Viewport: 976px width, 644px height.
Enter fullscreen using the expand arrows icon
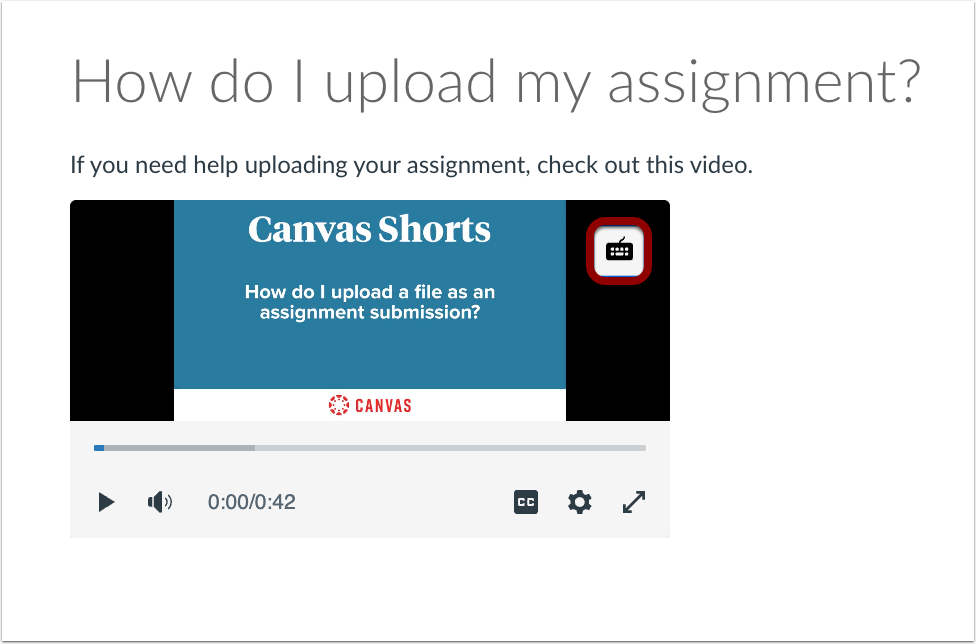pyautogui.click(x=634, y=502)
